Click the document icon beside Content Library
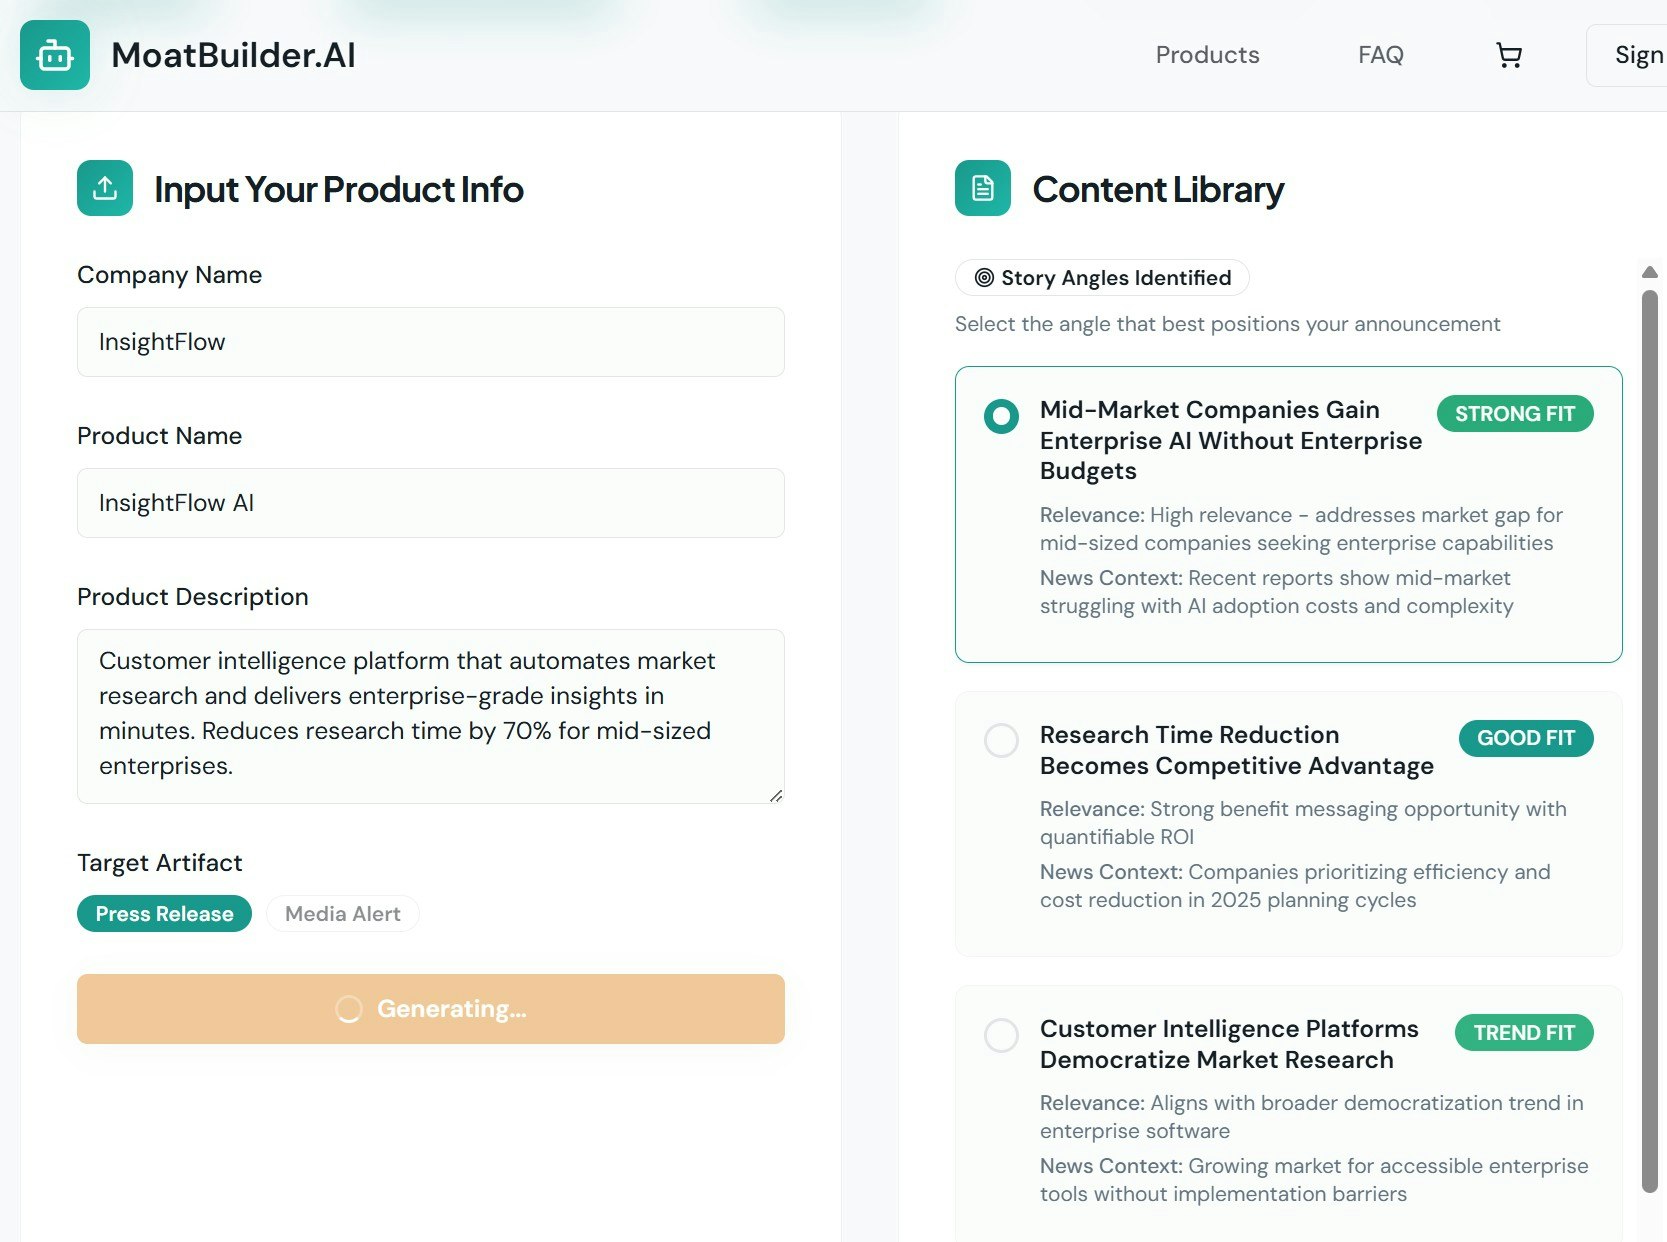1667x1242 pixels. tap(981, 188)
